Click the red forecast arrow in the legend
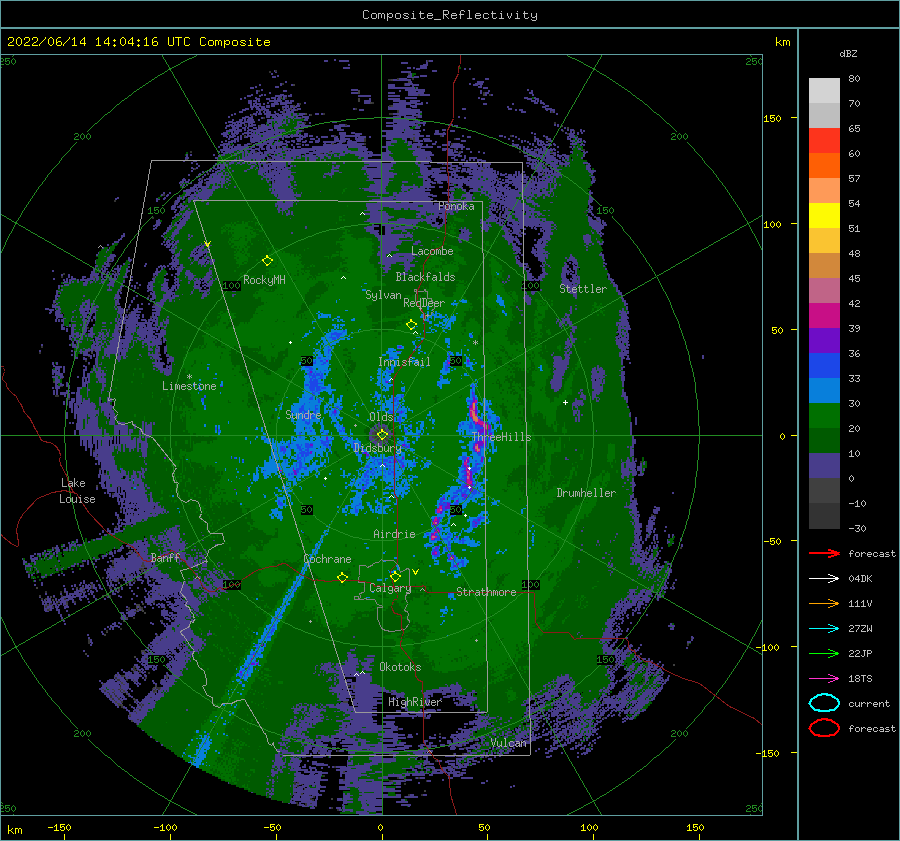Image resolution: width=900 pixels, height=841 pixels. (824, 553)
